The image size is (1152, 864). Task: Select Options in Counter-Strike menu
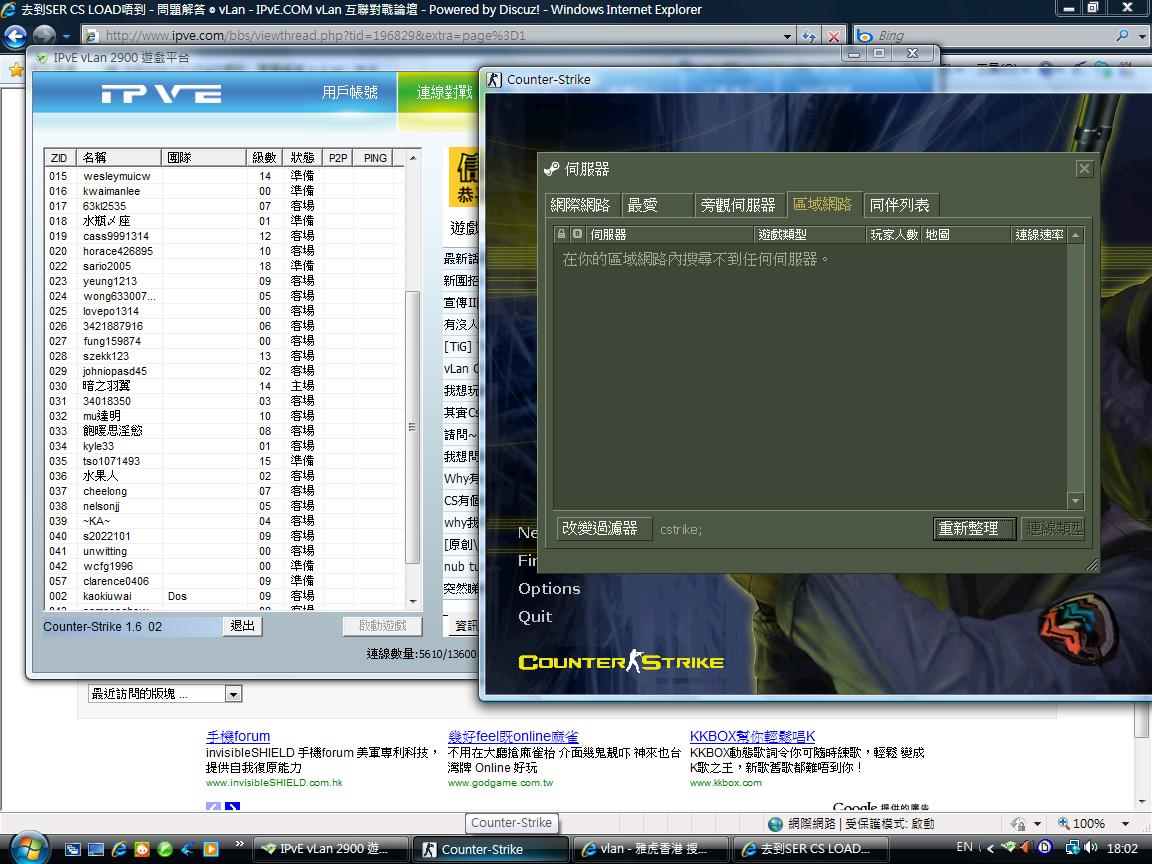(x=549, y=588)
